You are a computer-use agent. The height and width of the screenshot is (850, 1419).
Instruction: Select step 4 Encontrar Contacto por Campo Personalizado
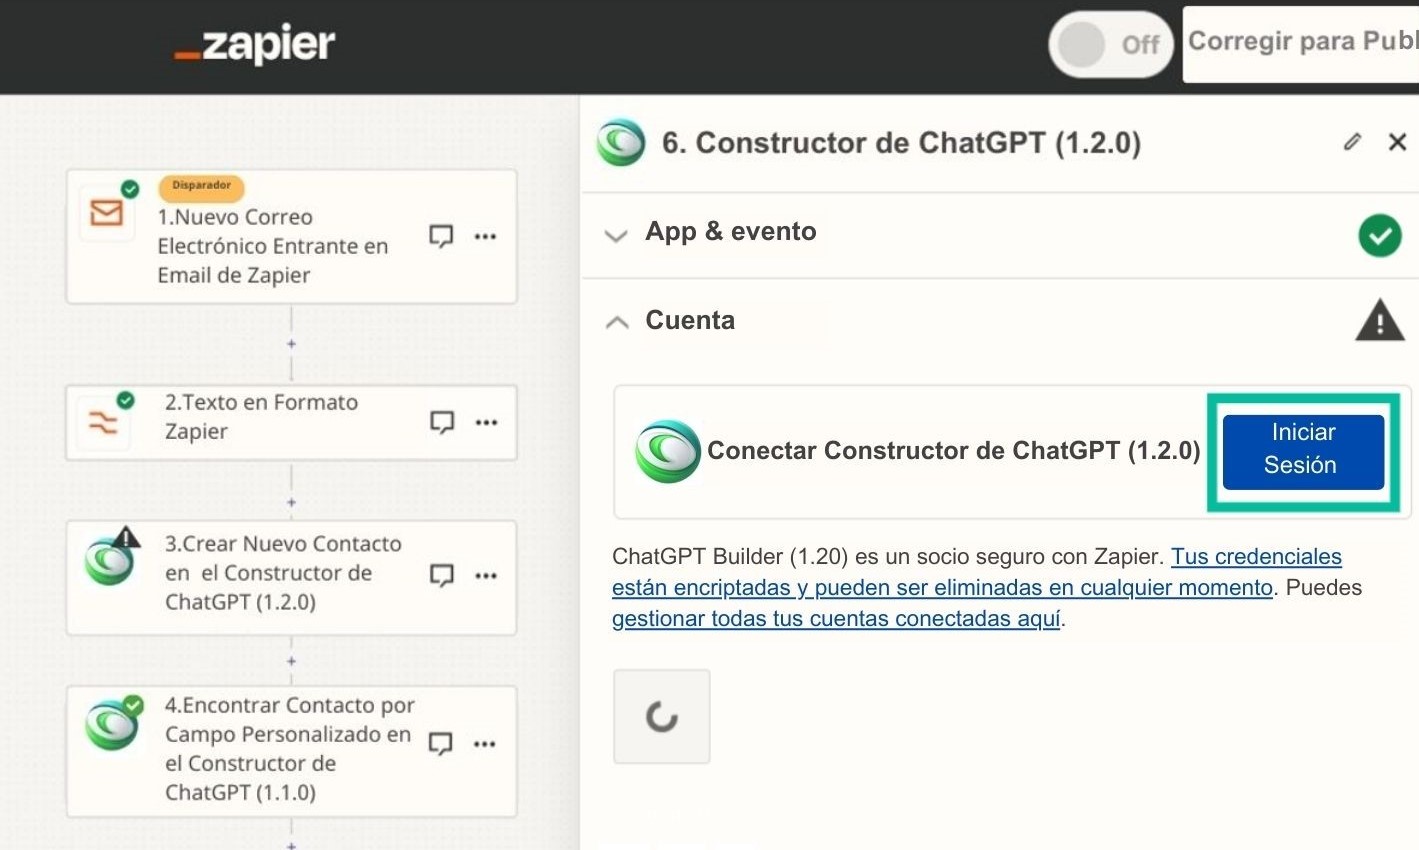point(291,751)
